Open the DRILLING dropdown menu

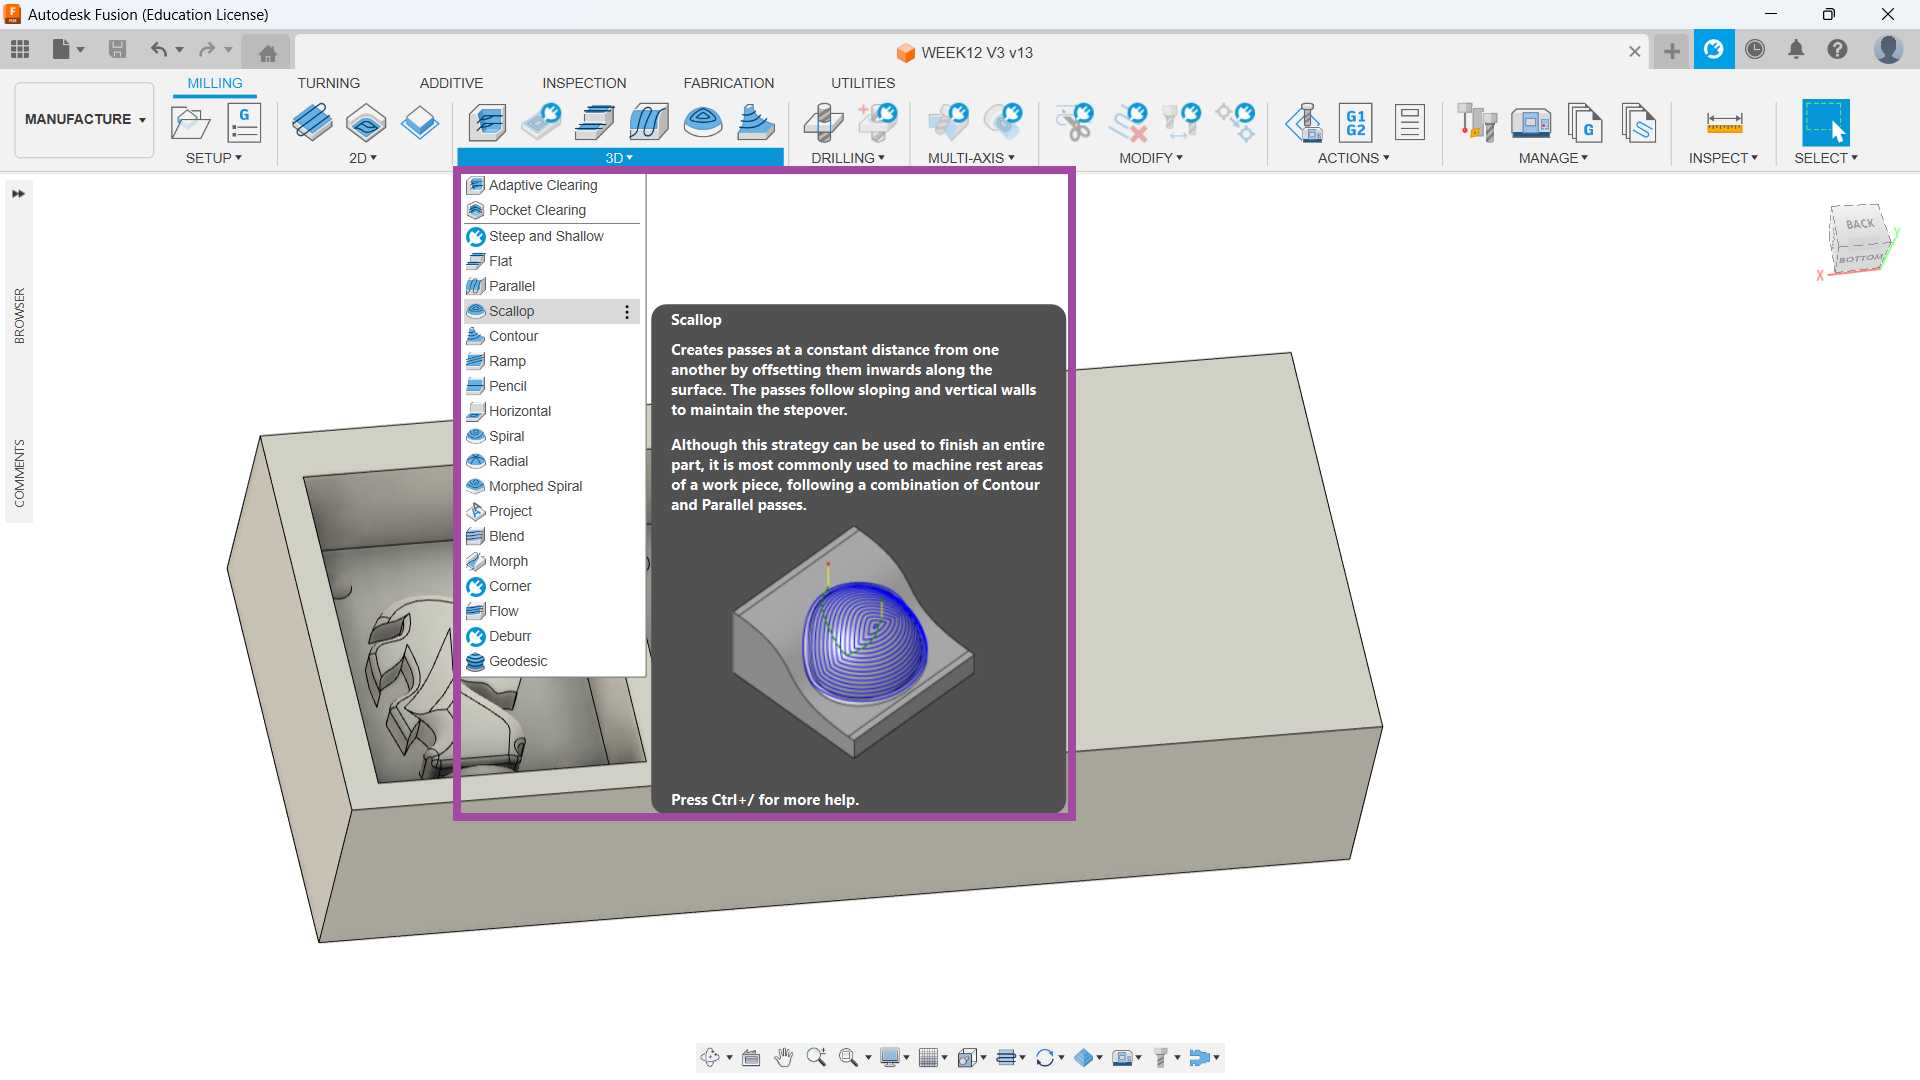847,158
